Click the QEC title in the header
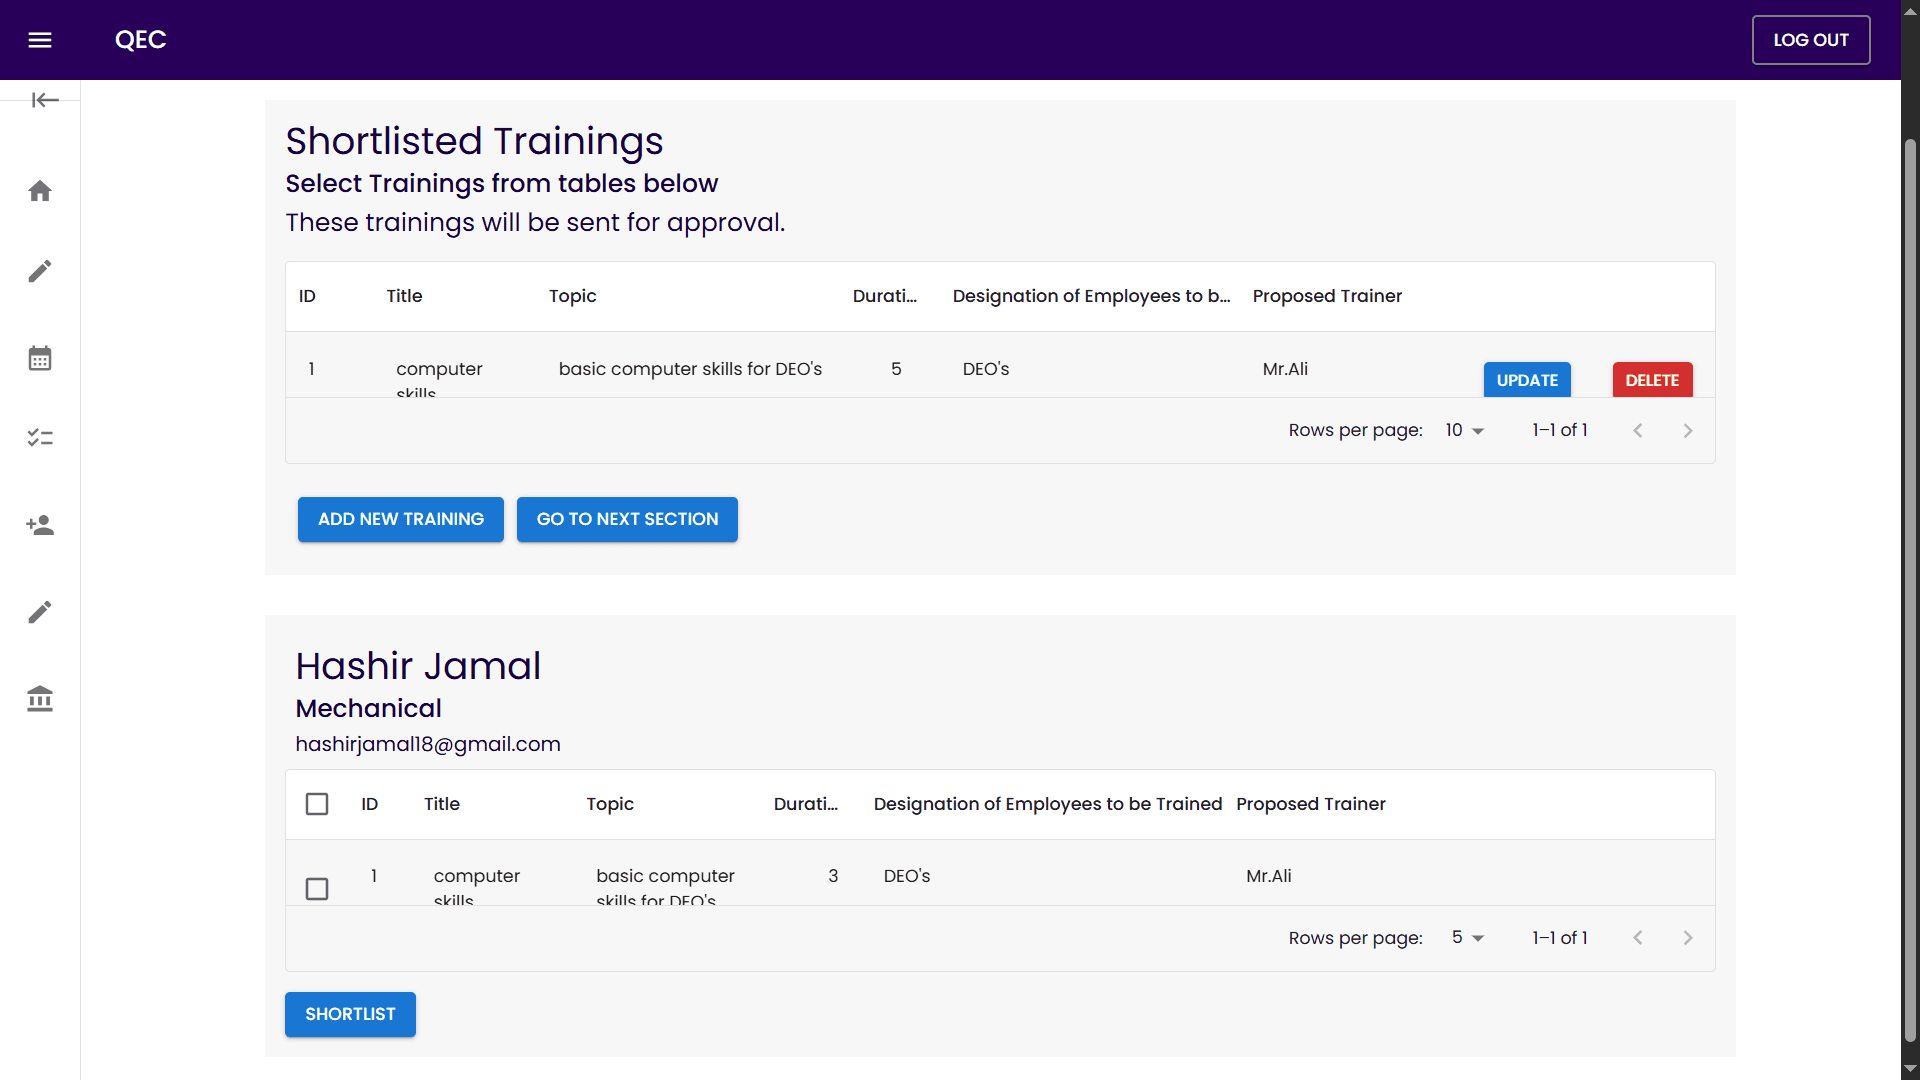The width and height of the screenshot is (1920, 1080). point(140,40)
